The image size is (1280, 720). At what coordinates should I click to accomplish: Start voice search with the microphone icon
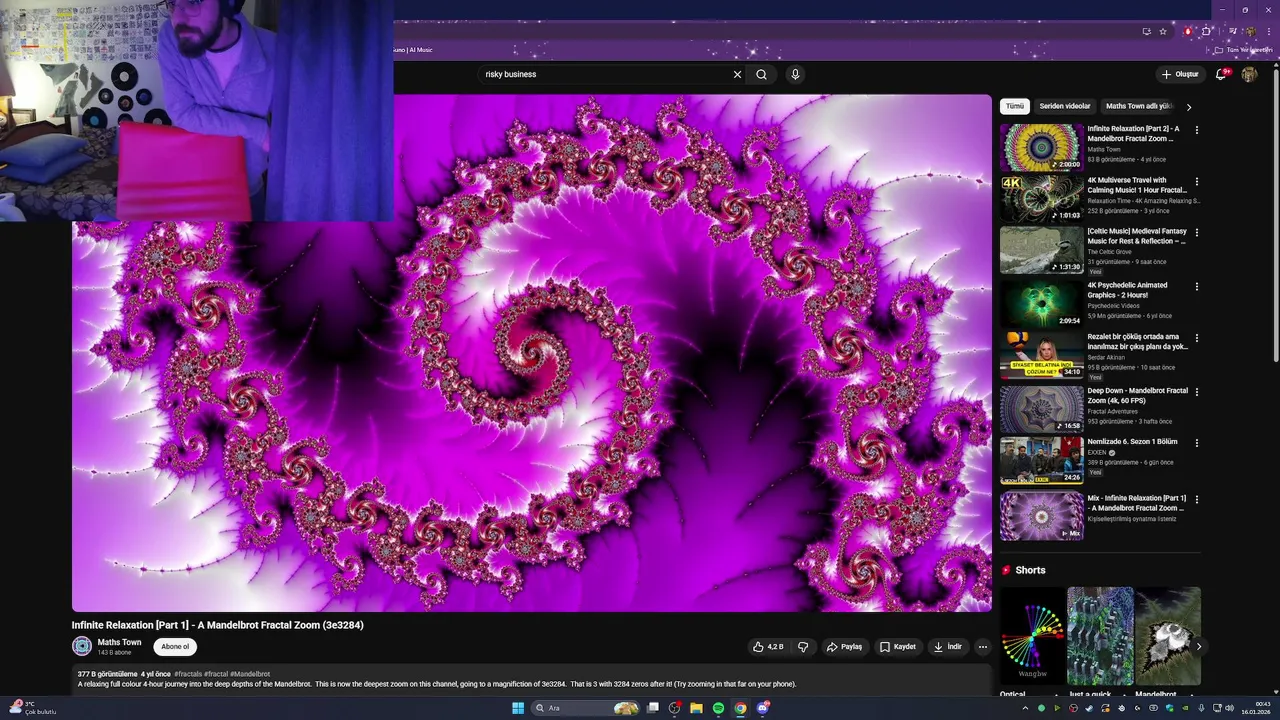(x=795, y=74)
